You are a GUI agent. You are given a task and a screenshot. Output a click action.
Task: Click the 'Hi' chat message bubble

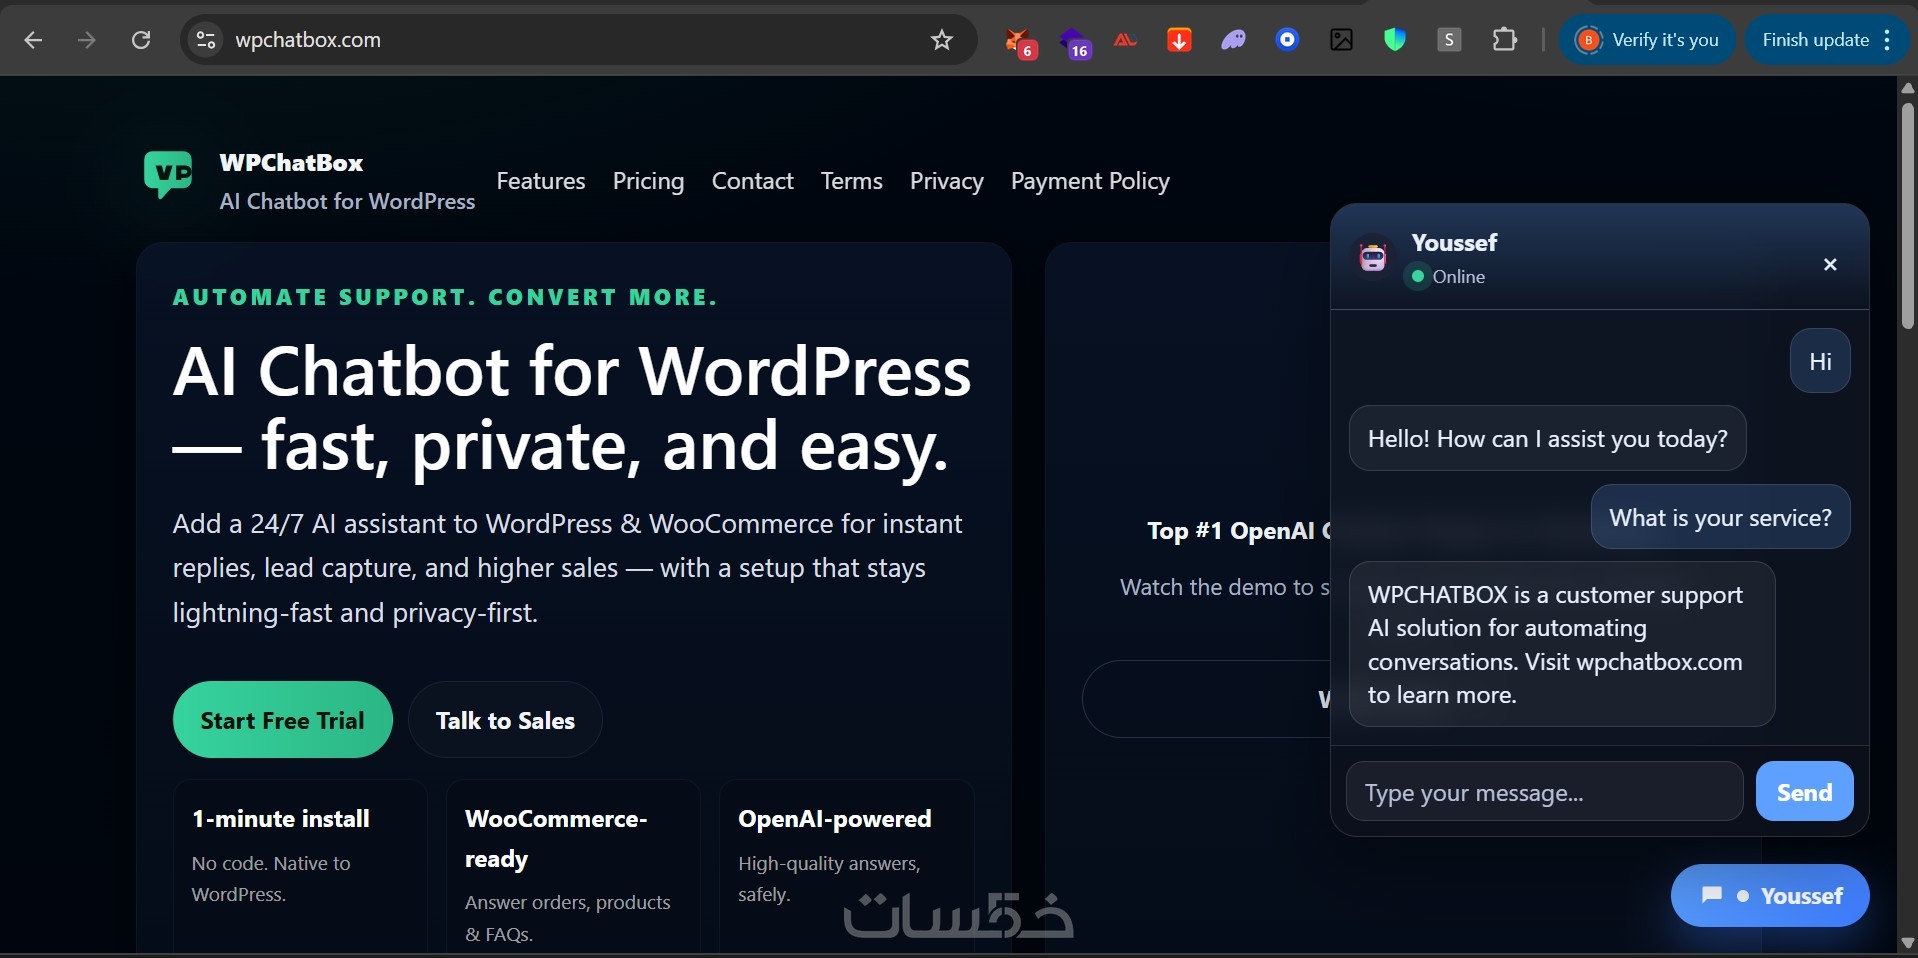tap(1820, 361)
